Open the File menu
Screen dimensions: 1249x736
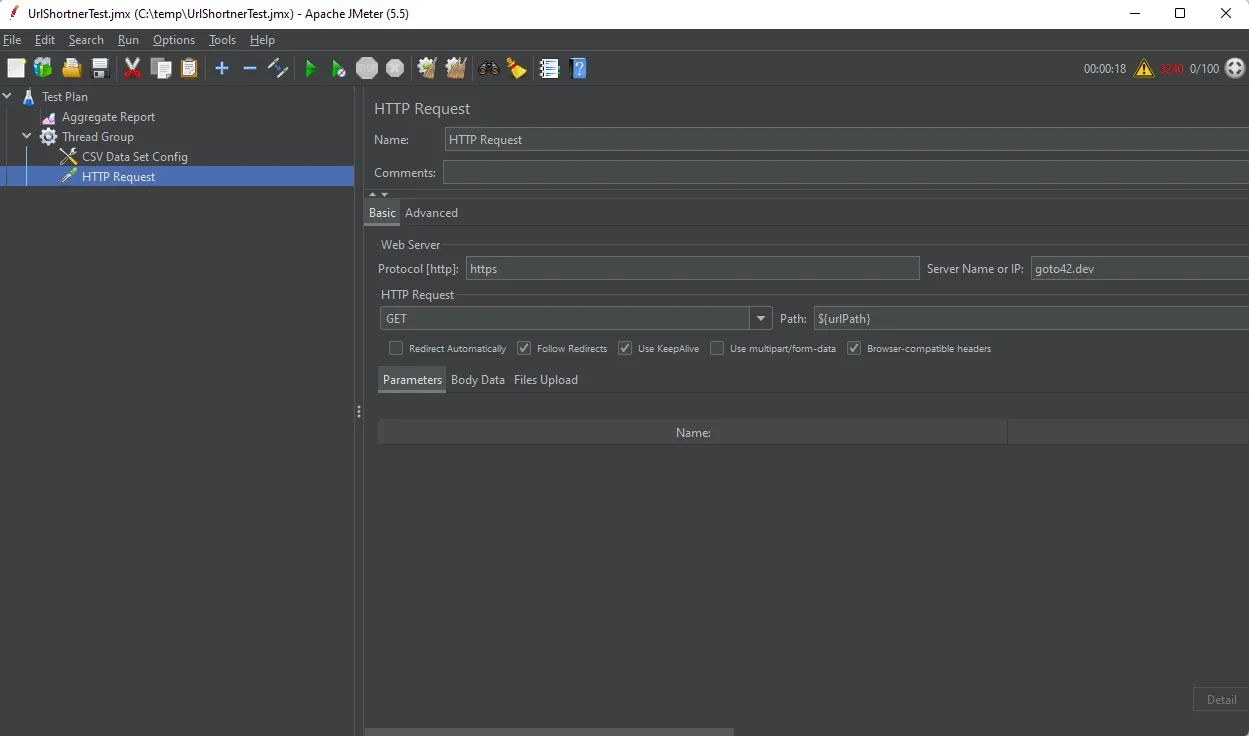(x=12, y=40)
